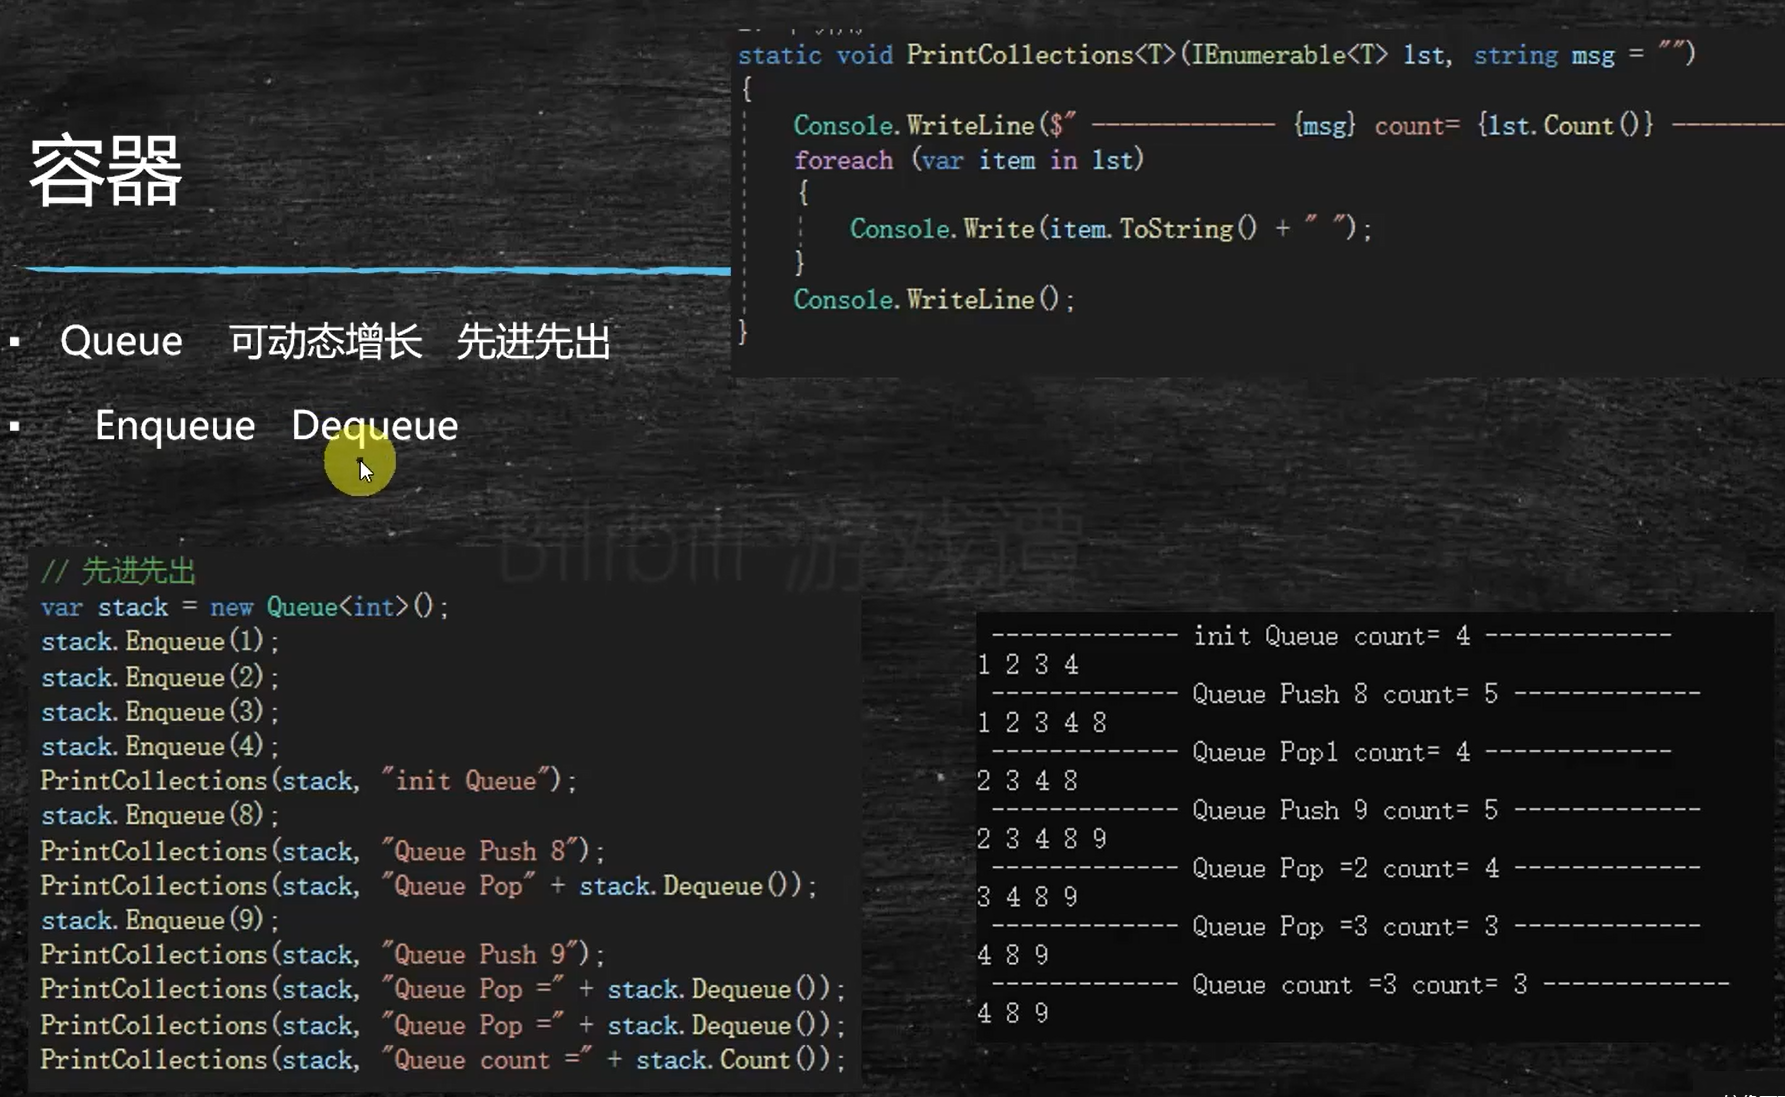Click the code comment '// 先进先出'
The image size is (1785, 1097).
pos(118,571)
